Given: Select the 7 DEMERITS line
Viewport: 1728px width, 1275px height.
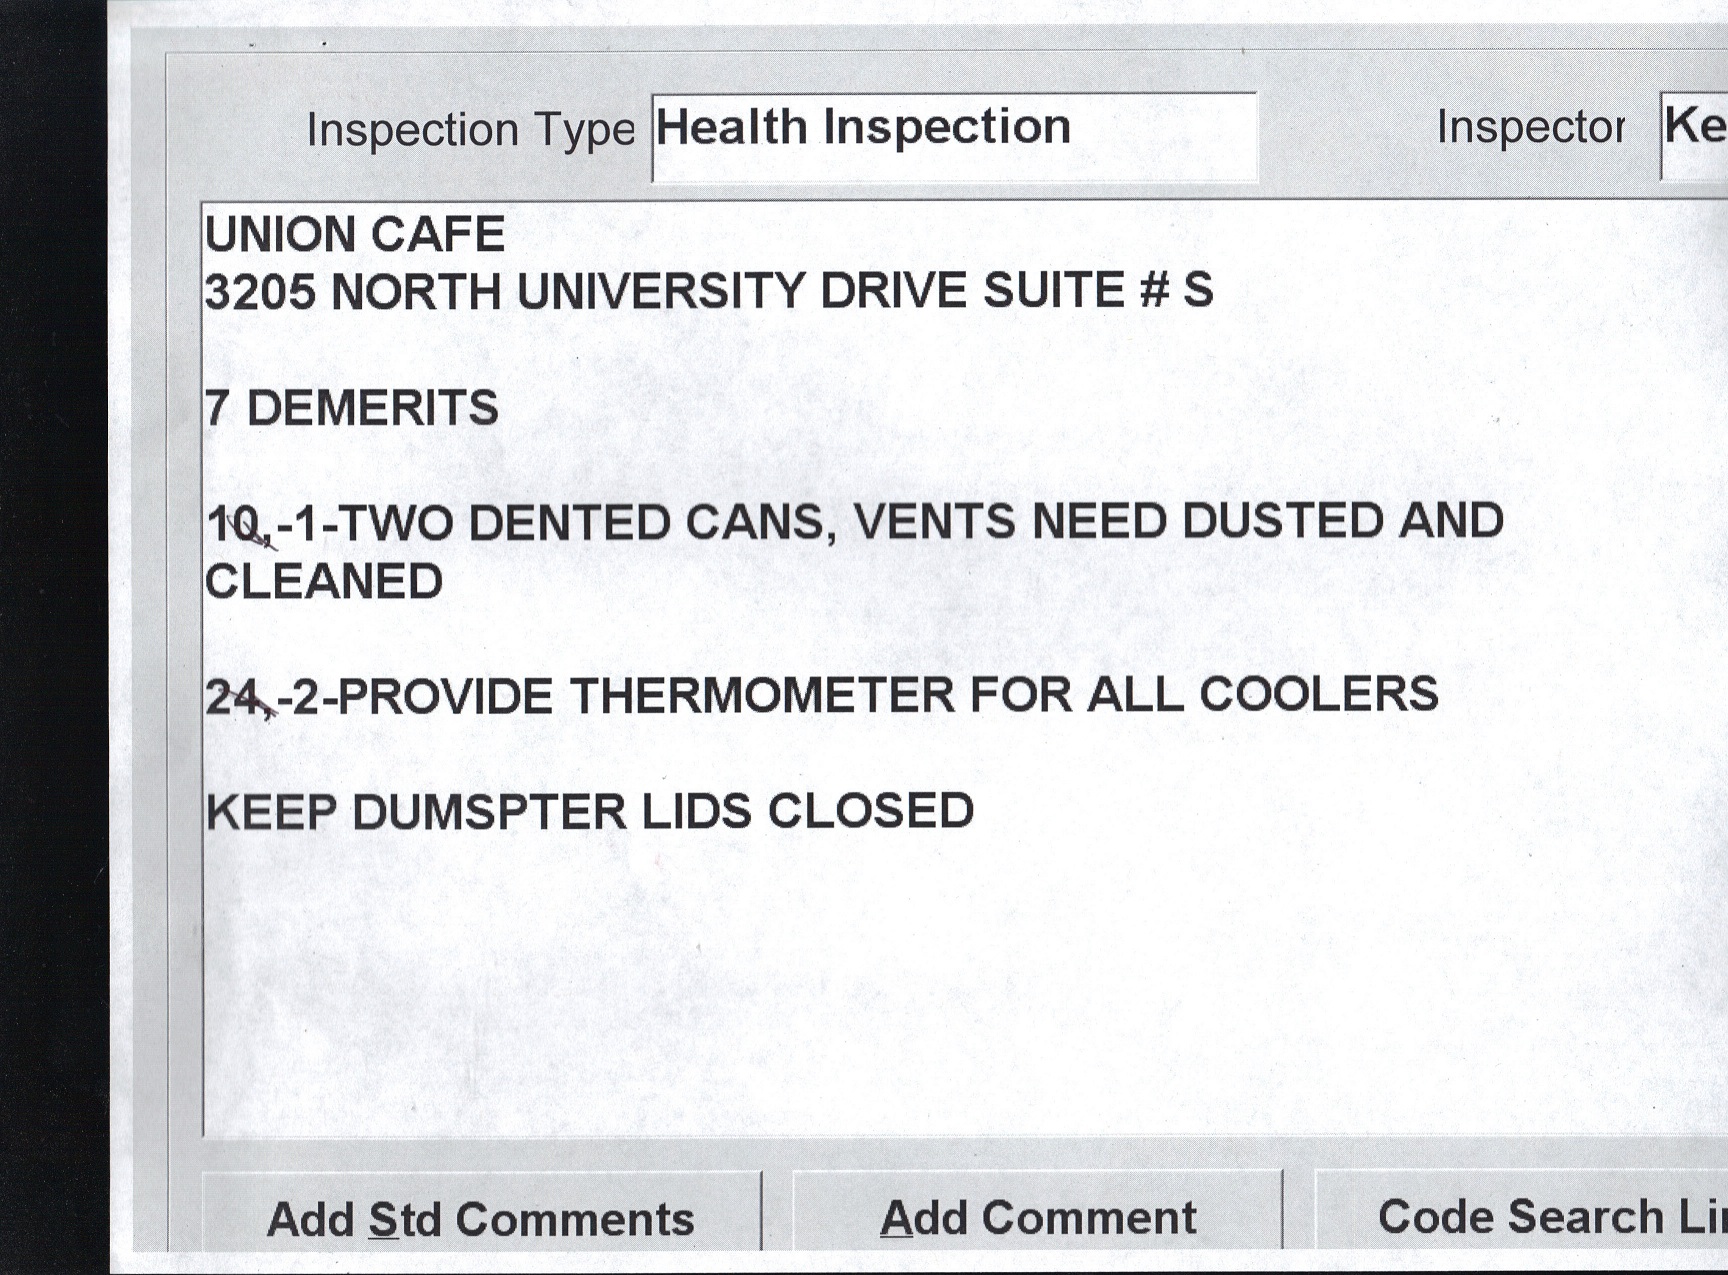Looking at the screenshot, I should 351,408.
